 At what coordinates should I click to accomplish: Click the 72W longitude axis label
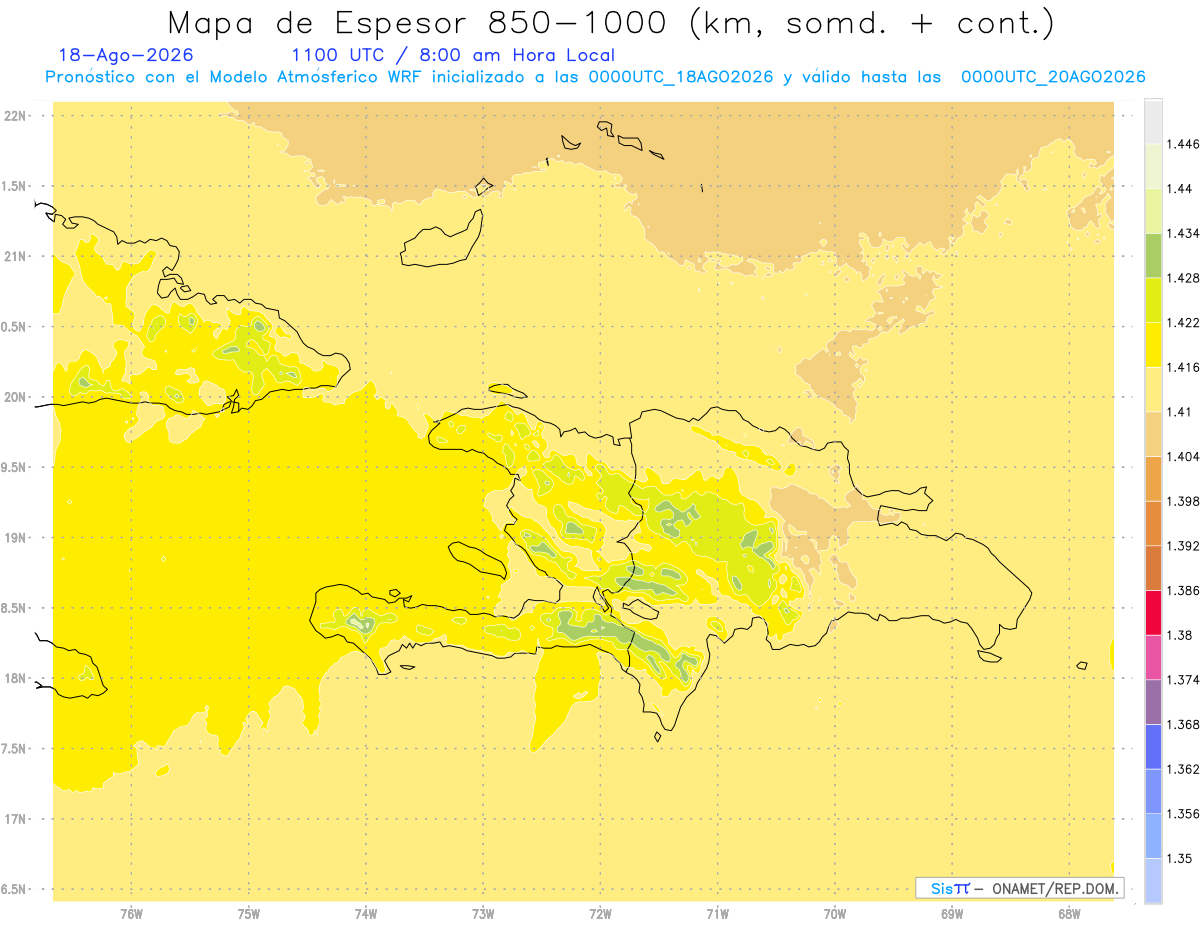[x=600, y=914]
